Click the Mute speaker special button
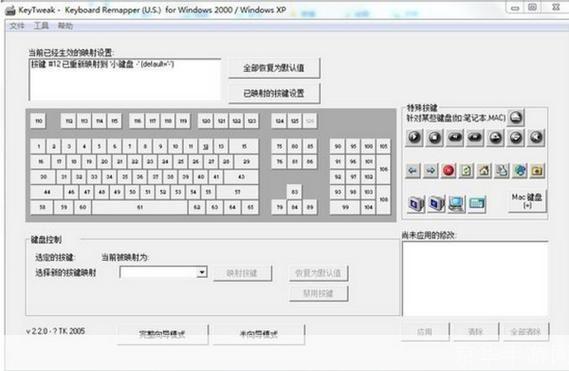This screenshot has height=371, width=569. point(536,138)
